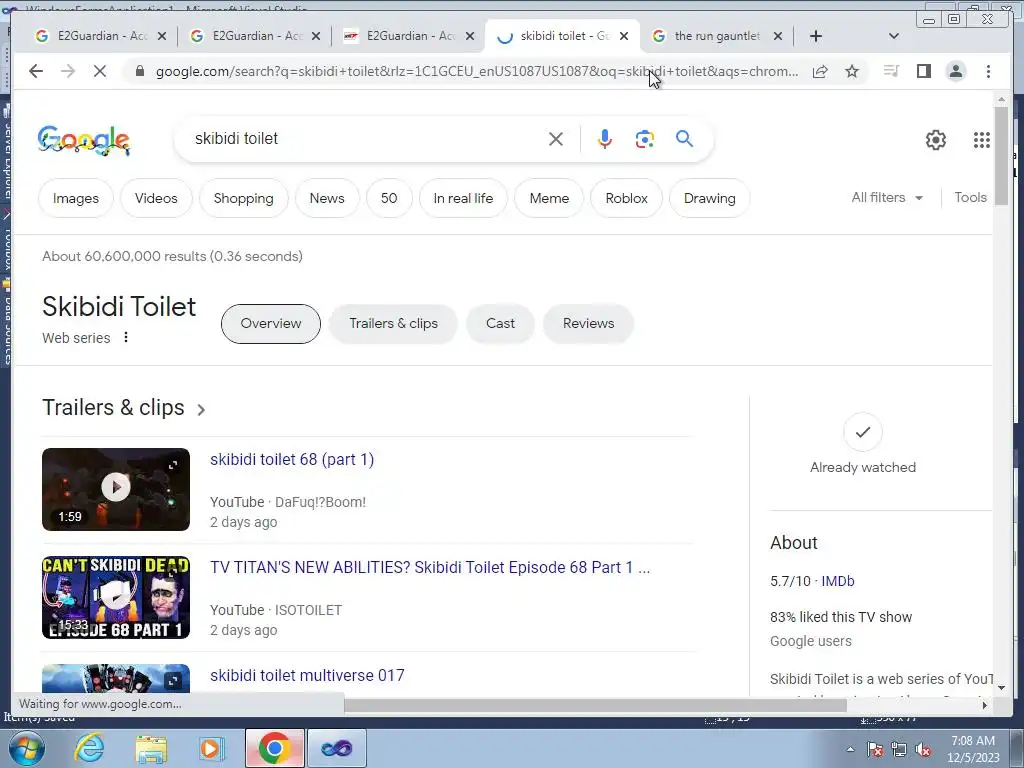
Task: Click the muted volume tray icon
Action: pyautogui.click(x=922, y=750)
